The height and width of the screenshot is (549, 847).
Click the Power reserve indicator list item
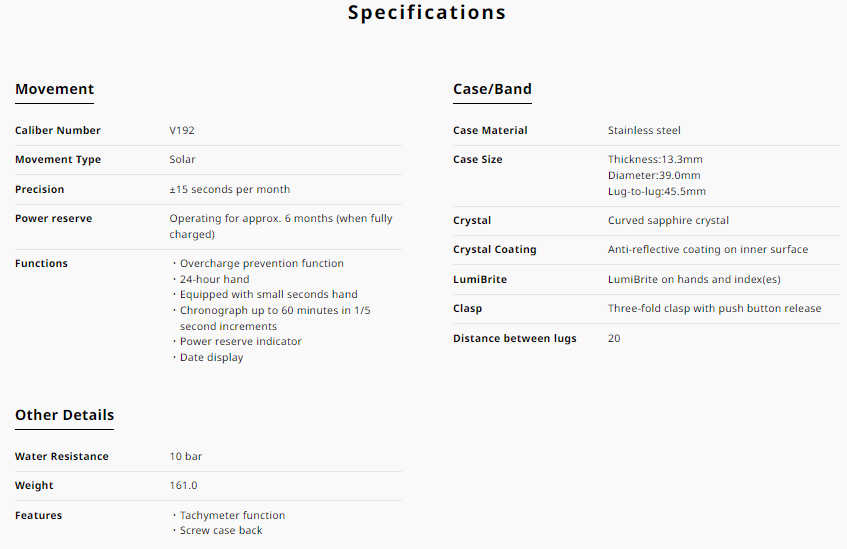240,342
